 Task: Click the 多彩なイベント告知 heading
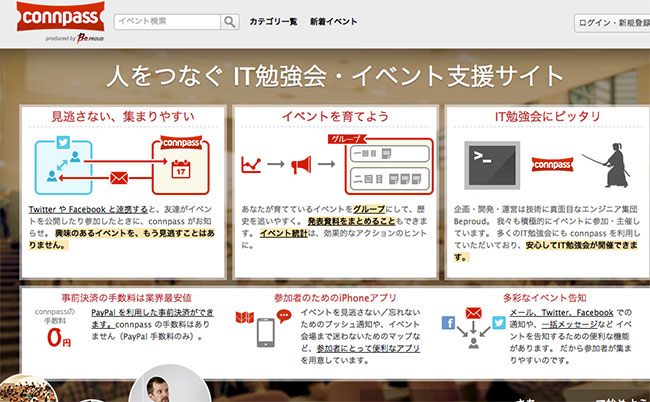pos(544,298)
